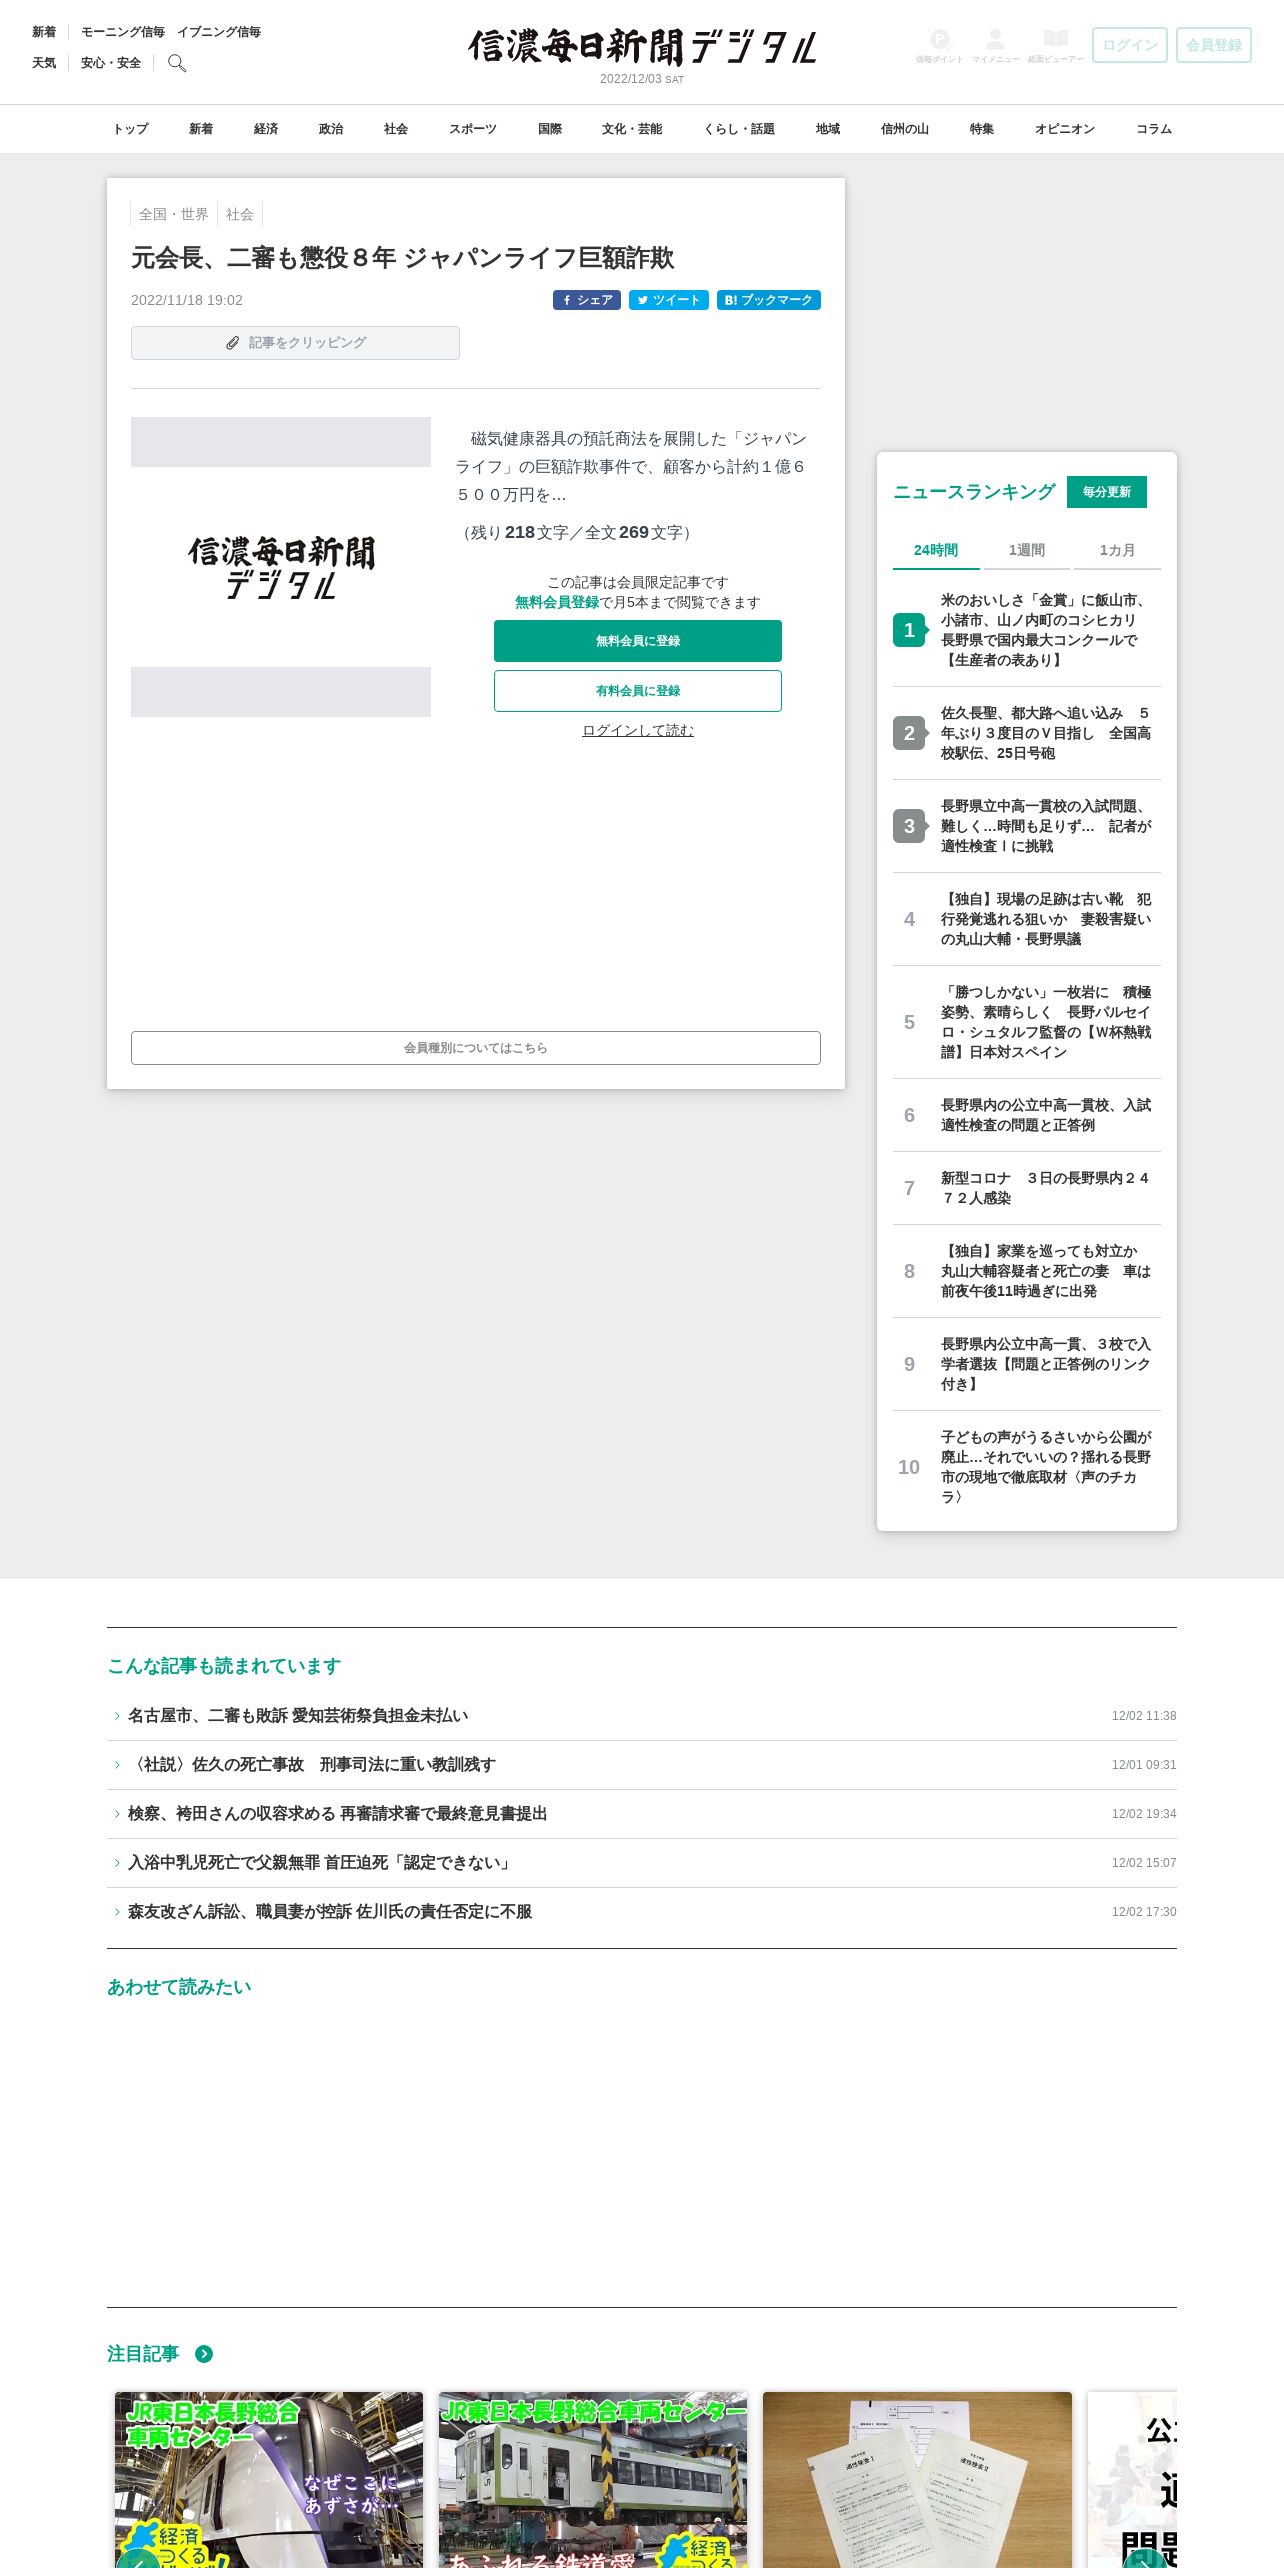The image size is (1284, 2568).
Task: Switch ranking to 1週間 tab
Action: [x=1027, y=550]
